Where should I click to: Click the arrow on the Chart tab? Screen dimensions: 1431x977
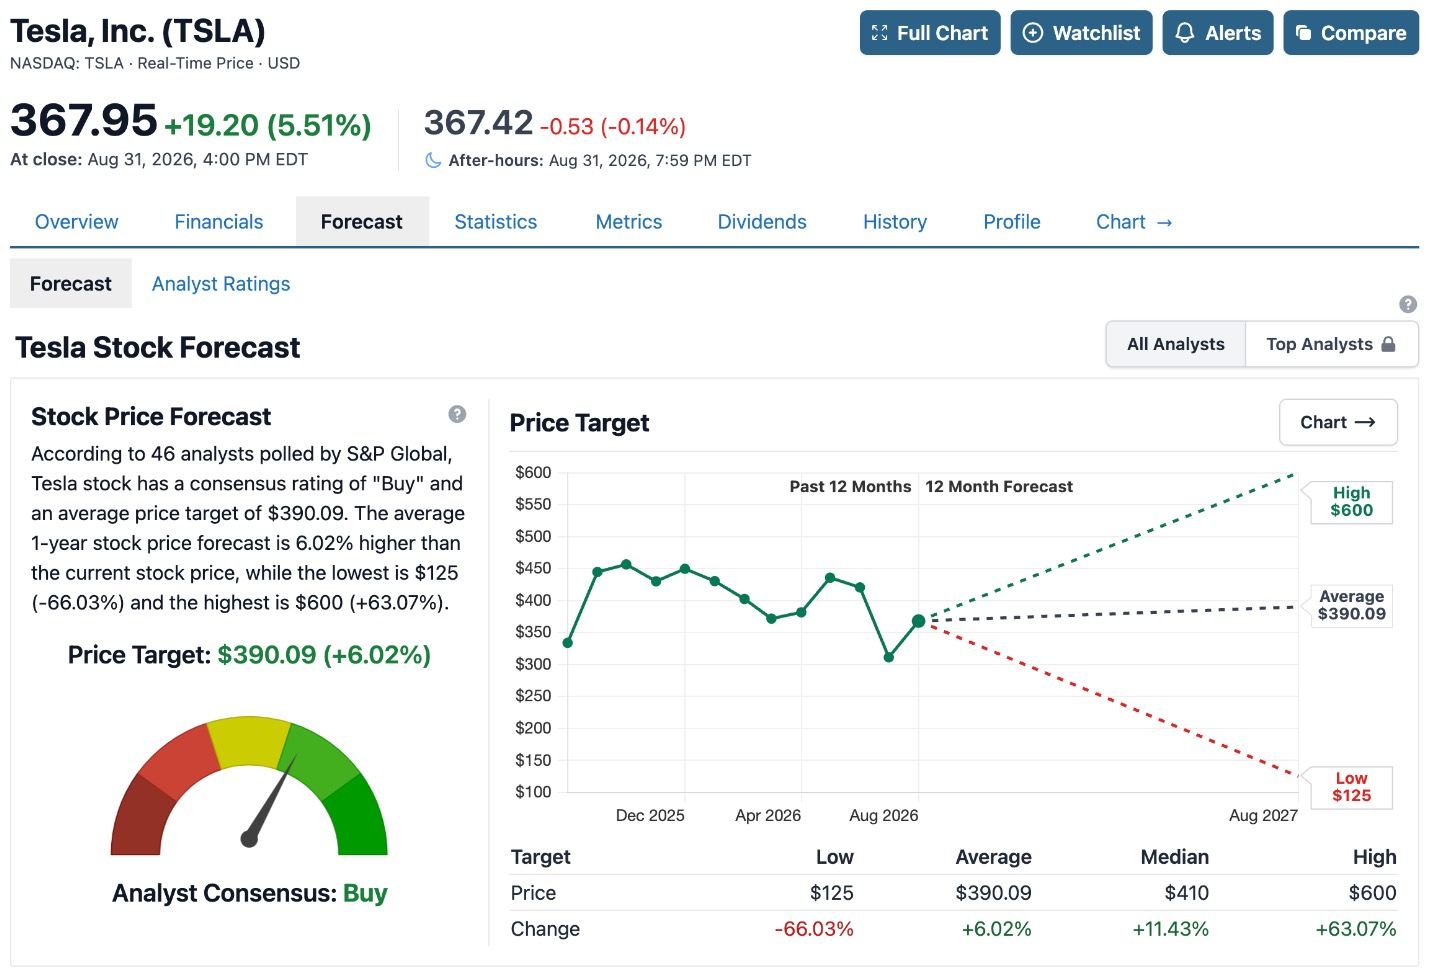1164,223
